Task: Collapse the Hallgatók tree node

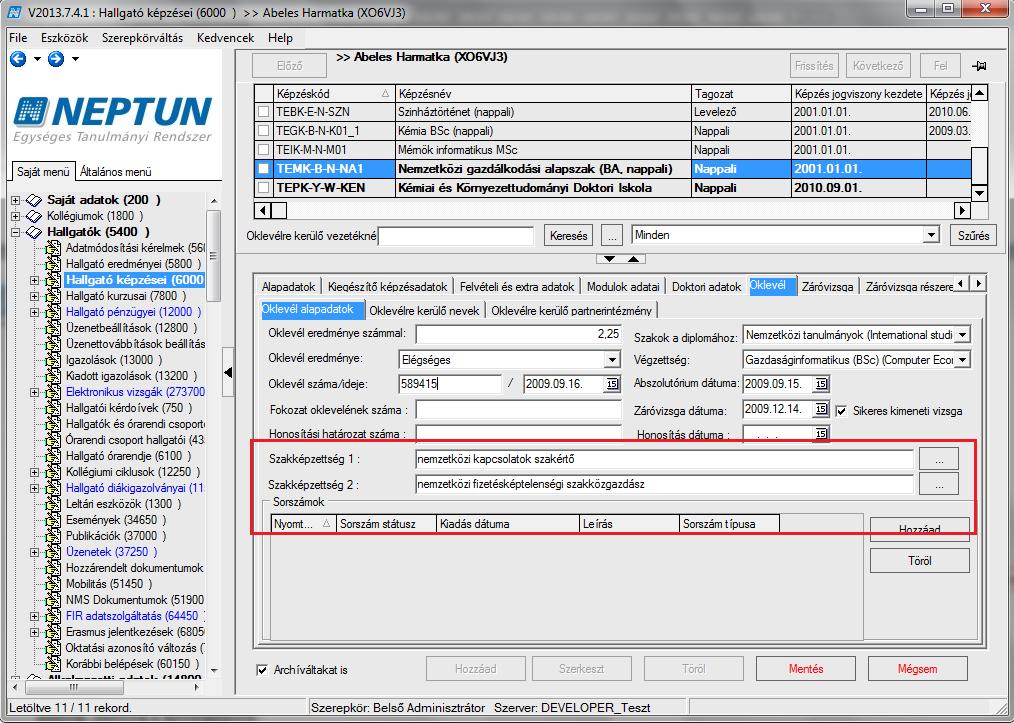Action: tap(16, 232)
